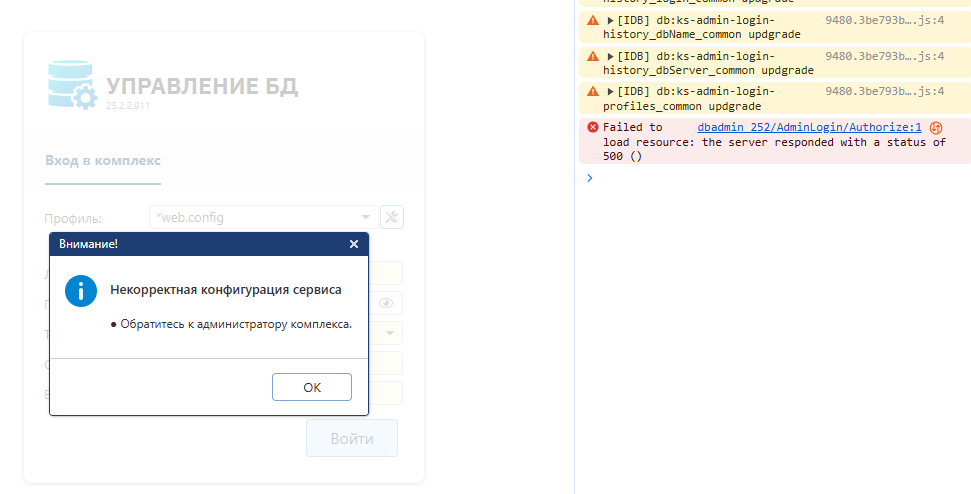Click the red error icon in console
Viewport: 971px width, 494px height.
[x=593, y=127]
